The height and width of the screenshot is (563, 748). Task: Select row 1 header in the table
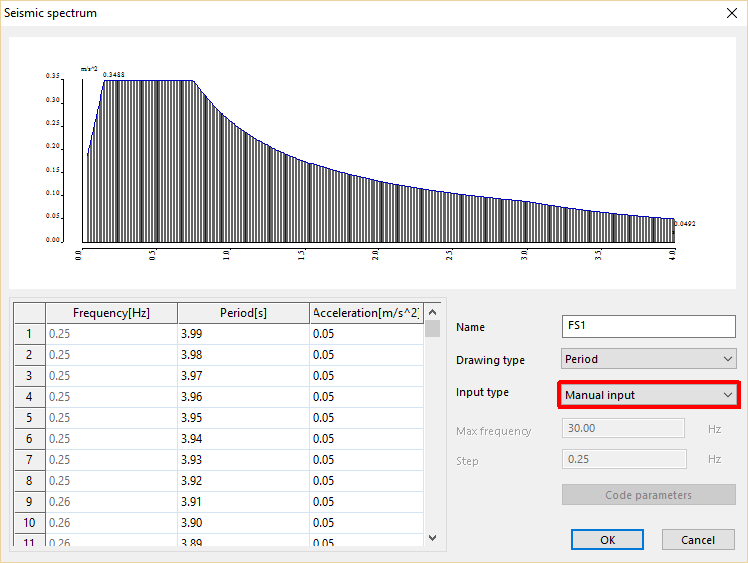coord(29,334)
